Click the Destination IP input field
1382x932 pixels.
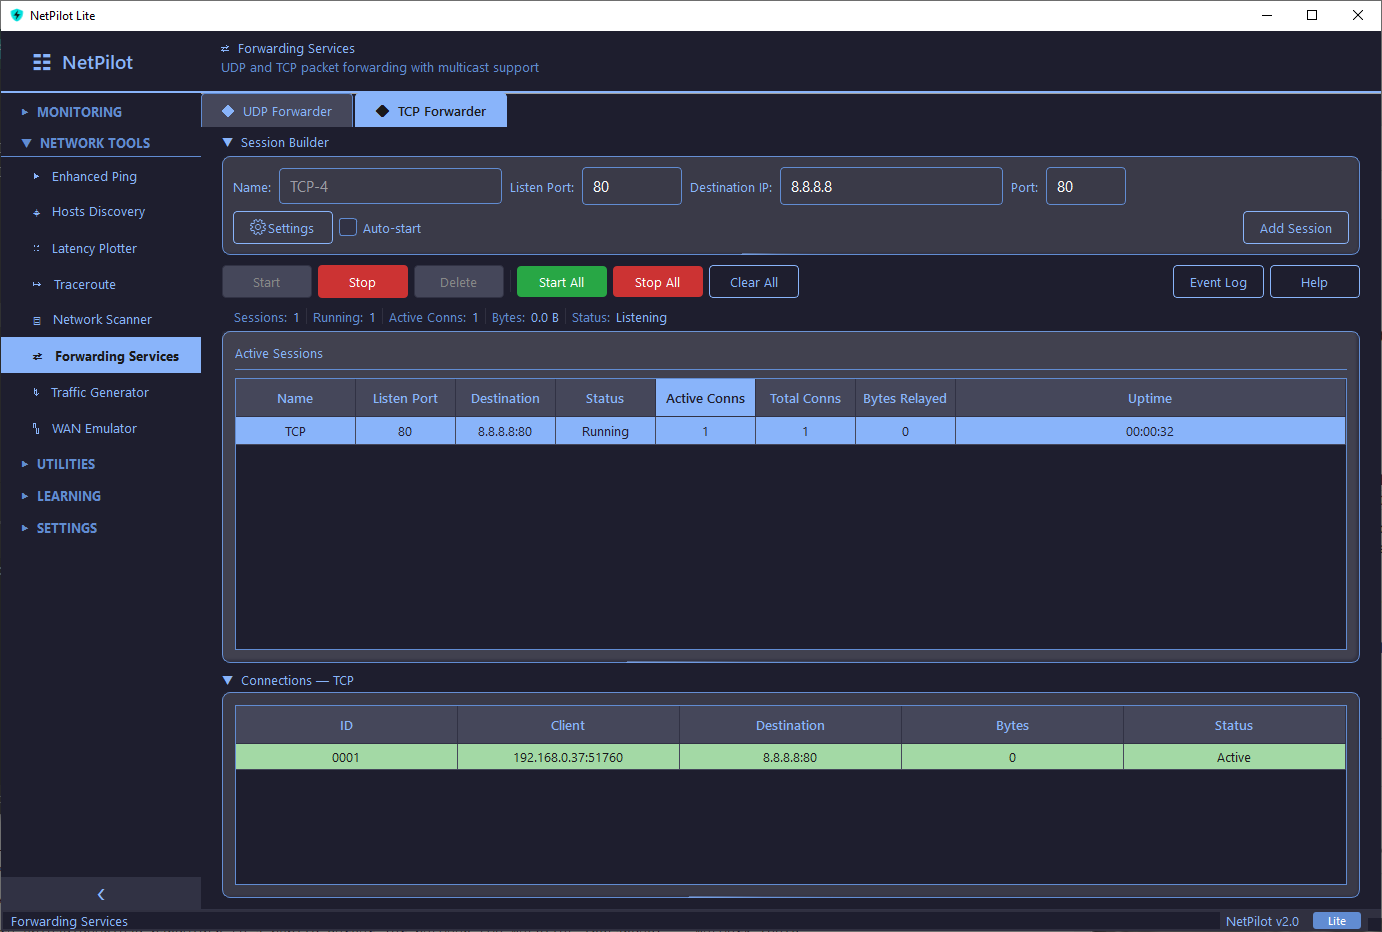pyautogui.click(x=890, y=187)
